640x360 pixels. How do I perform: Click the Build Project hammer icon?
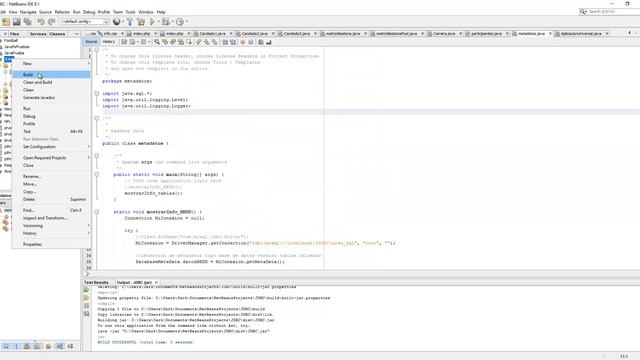(130, 22)
